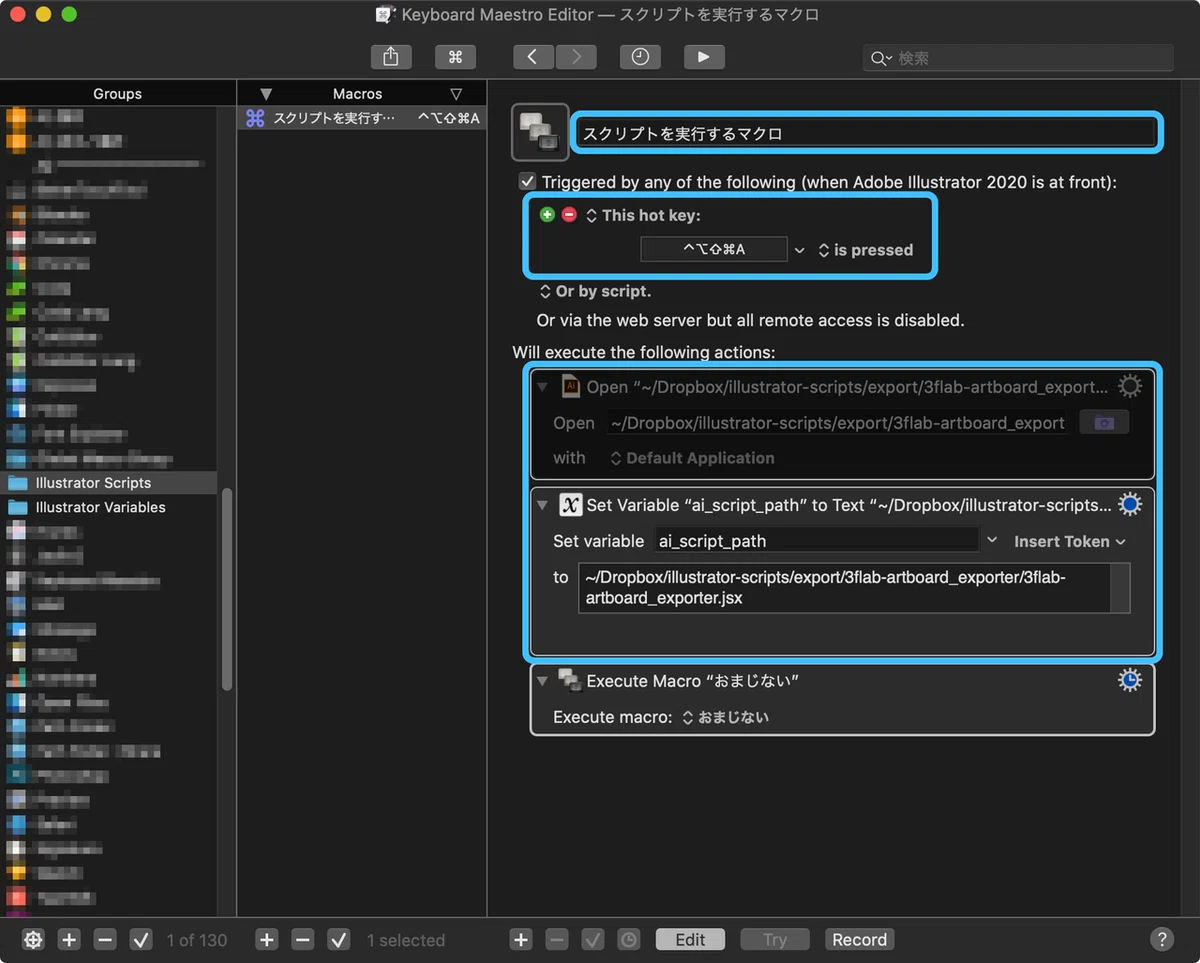Open the 'is pressed' trigger dropdown

click(x=866, y=250)
